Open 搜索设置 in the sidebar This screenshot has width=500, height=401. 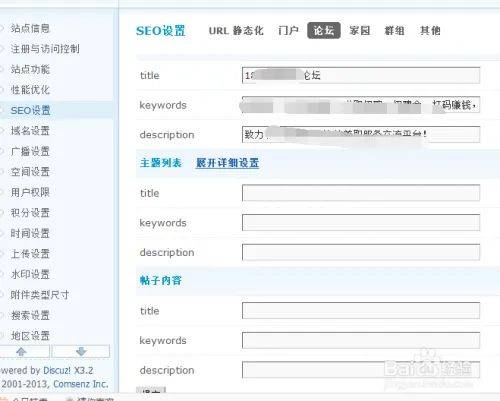[30, 315]
